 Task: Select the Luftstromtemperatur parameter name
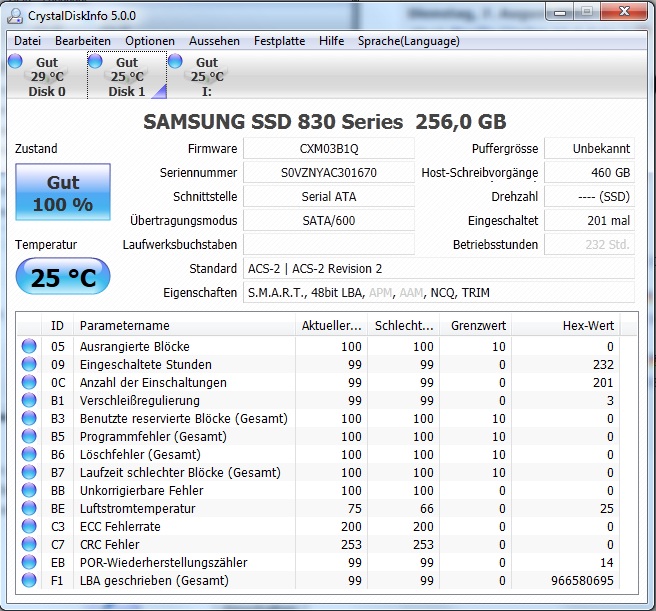138,508
